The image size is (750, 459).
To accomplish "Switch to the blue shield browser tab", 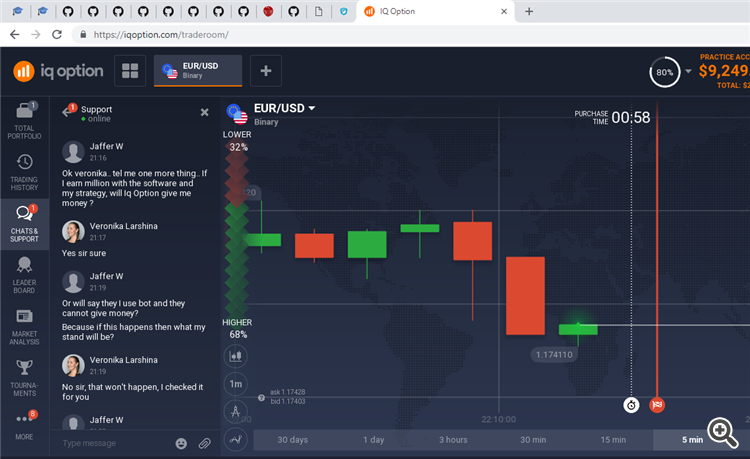I will tap(343, 11).
